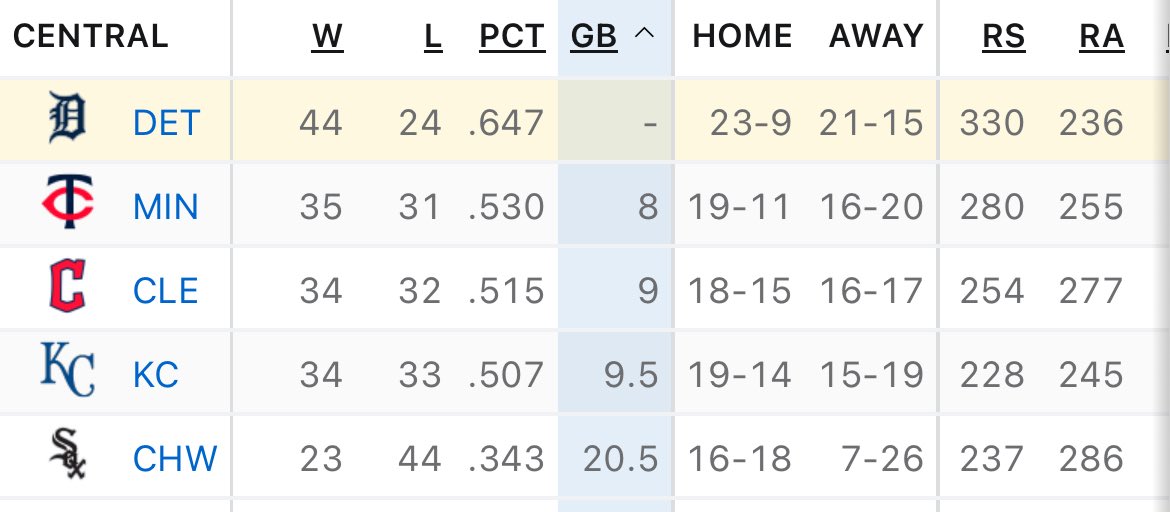The width and height of the screenshot is (1170, 512).
Task: Toggle the GB sort direction caret
Action: 645,34
